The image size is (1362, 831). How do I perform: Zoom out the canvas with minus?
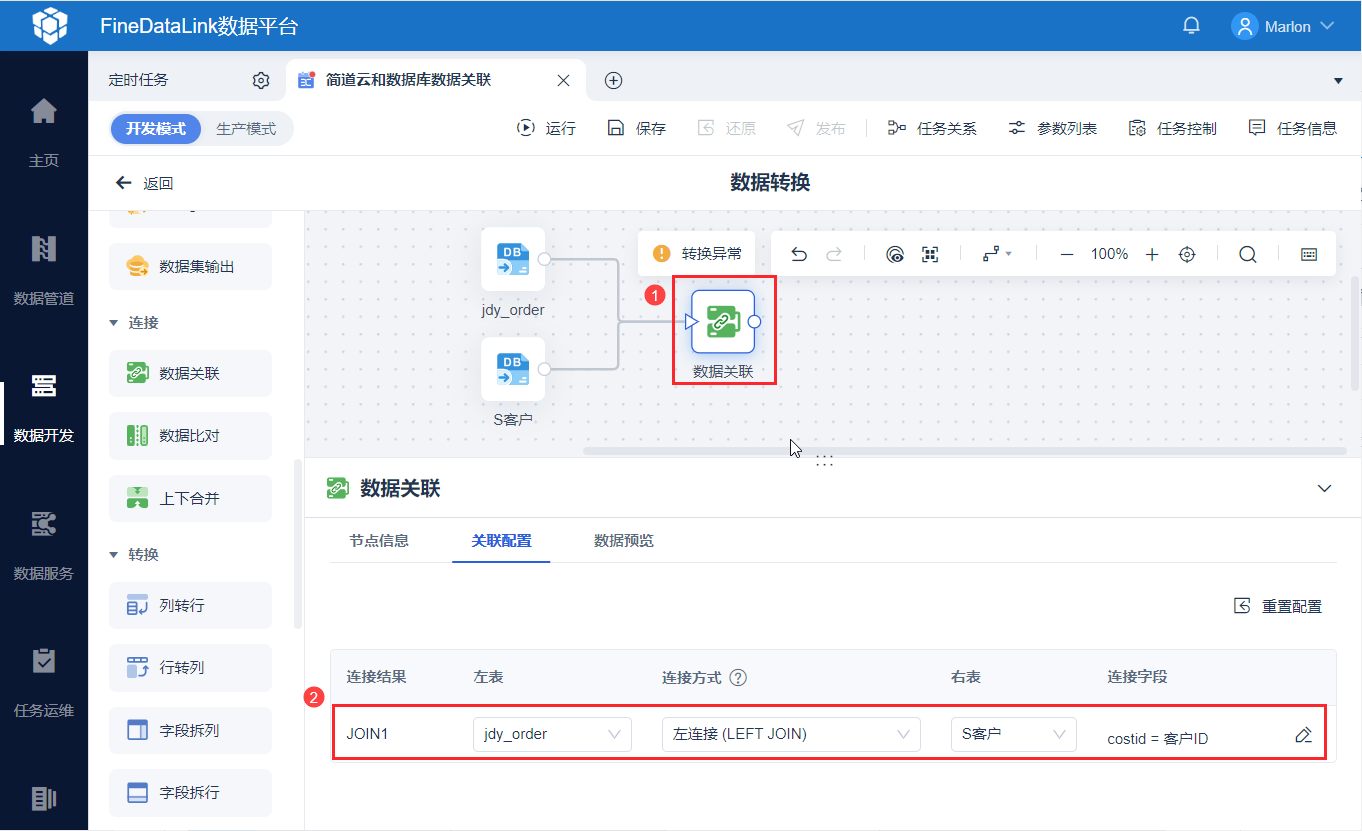coord(1067,254)
